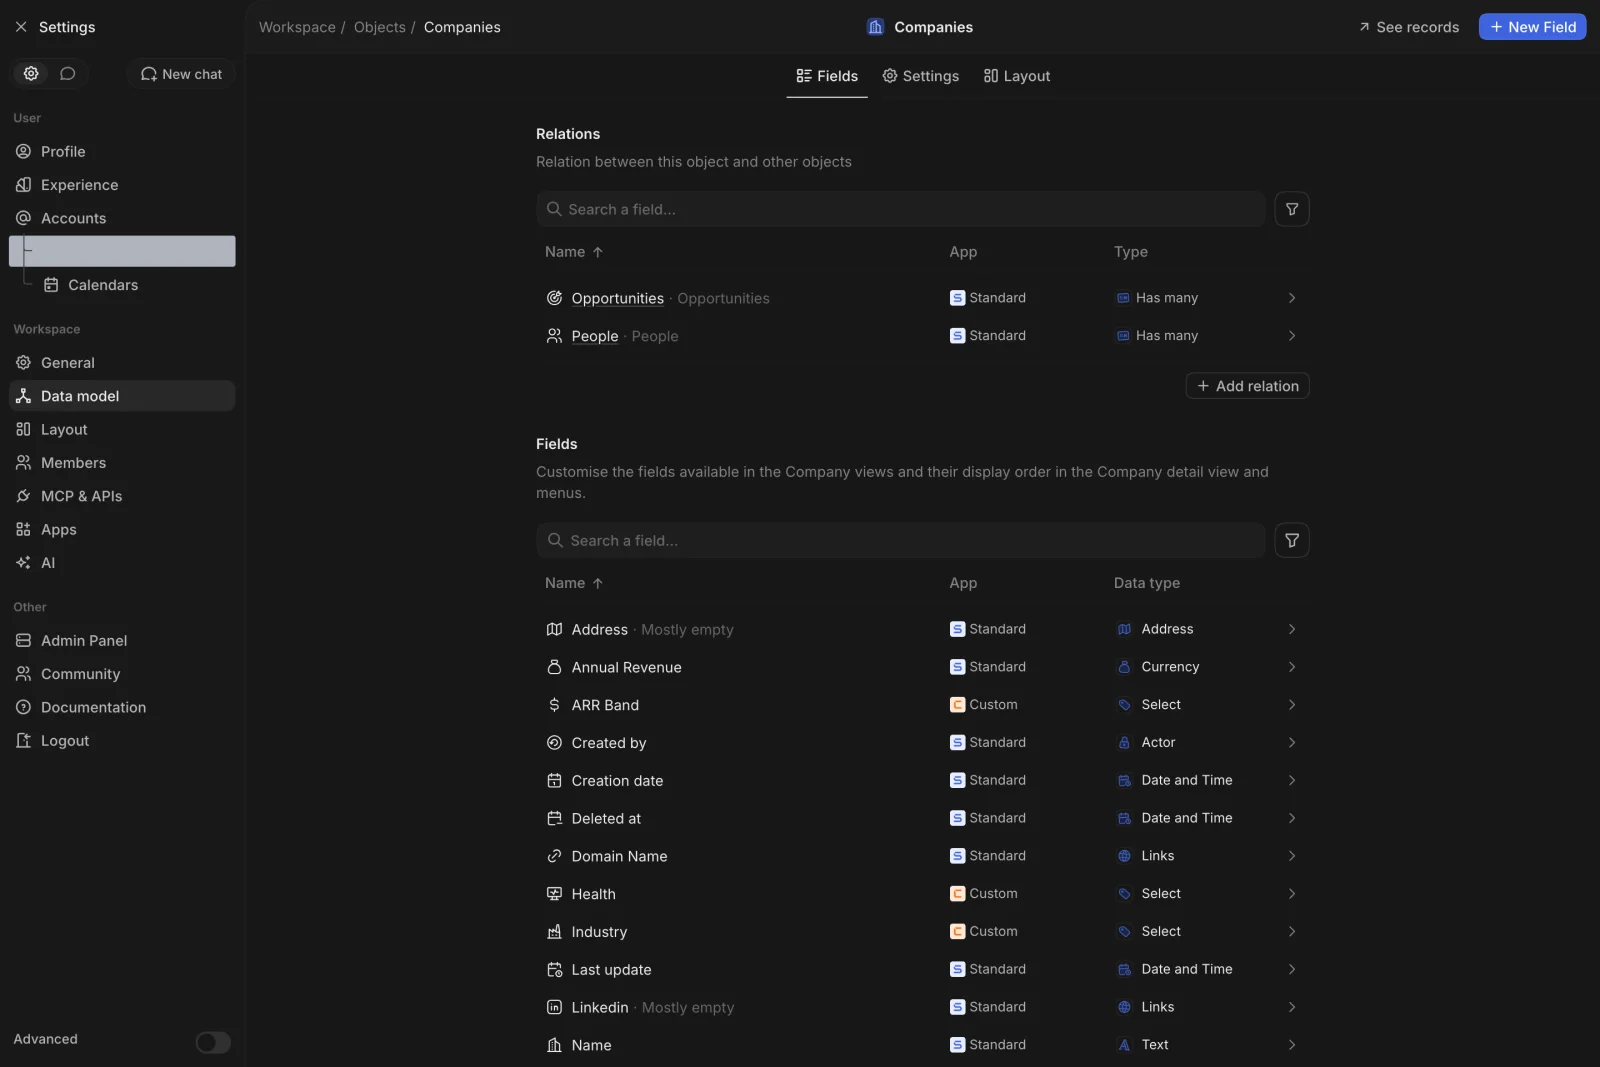Open Members settings
1600x1067 pixels.
coord(122,463)
